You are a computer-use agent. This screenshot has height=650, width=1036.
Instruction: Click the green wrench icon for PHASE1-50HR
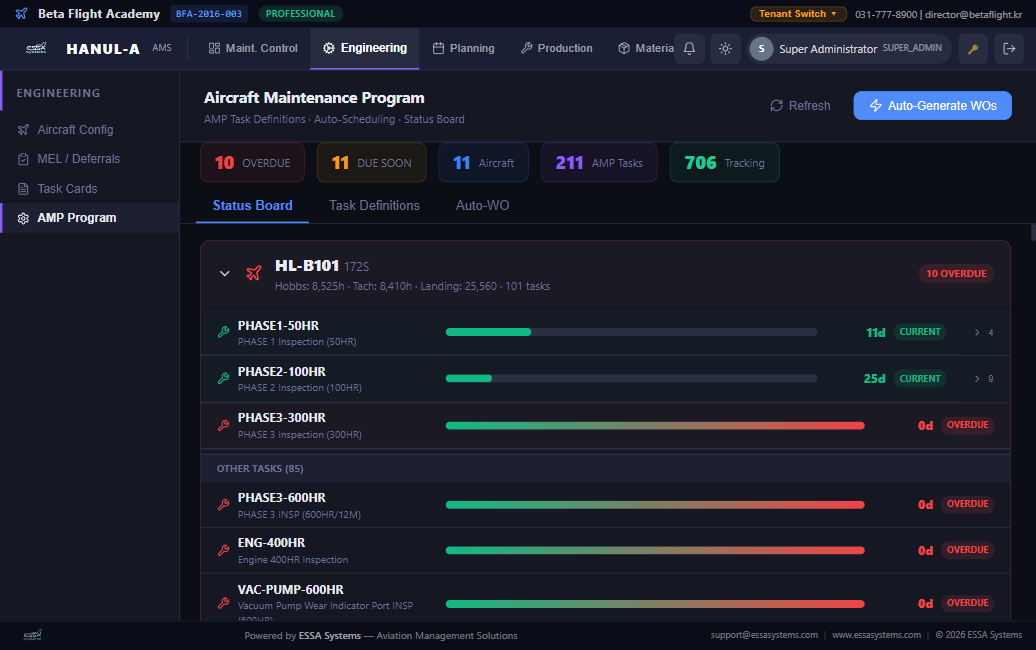(x=223, y=332)
